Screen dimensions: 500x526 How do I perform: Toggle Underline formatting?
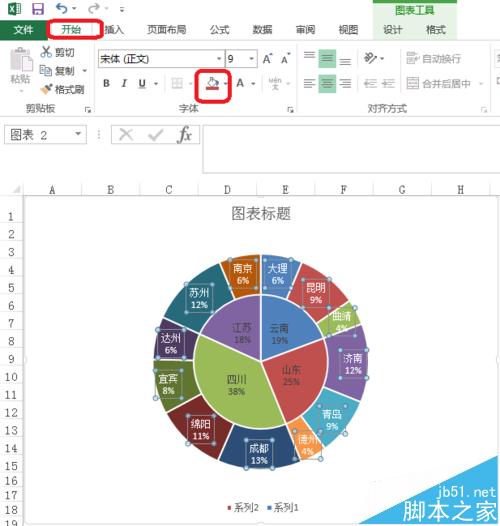click(142, 83)
